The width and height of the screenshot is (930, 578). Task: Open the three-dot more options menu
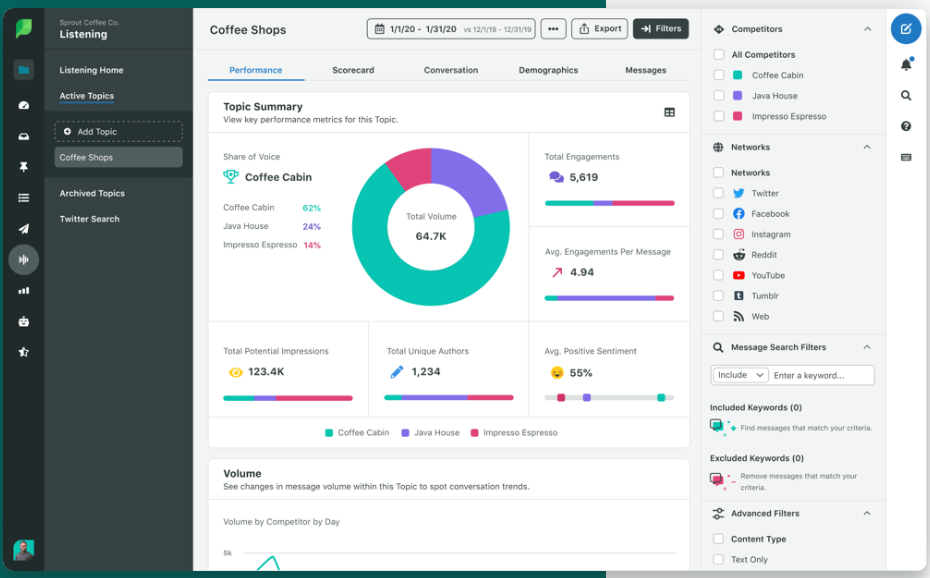pyautogui.click(x=553, y=28)
